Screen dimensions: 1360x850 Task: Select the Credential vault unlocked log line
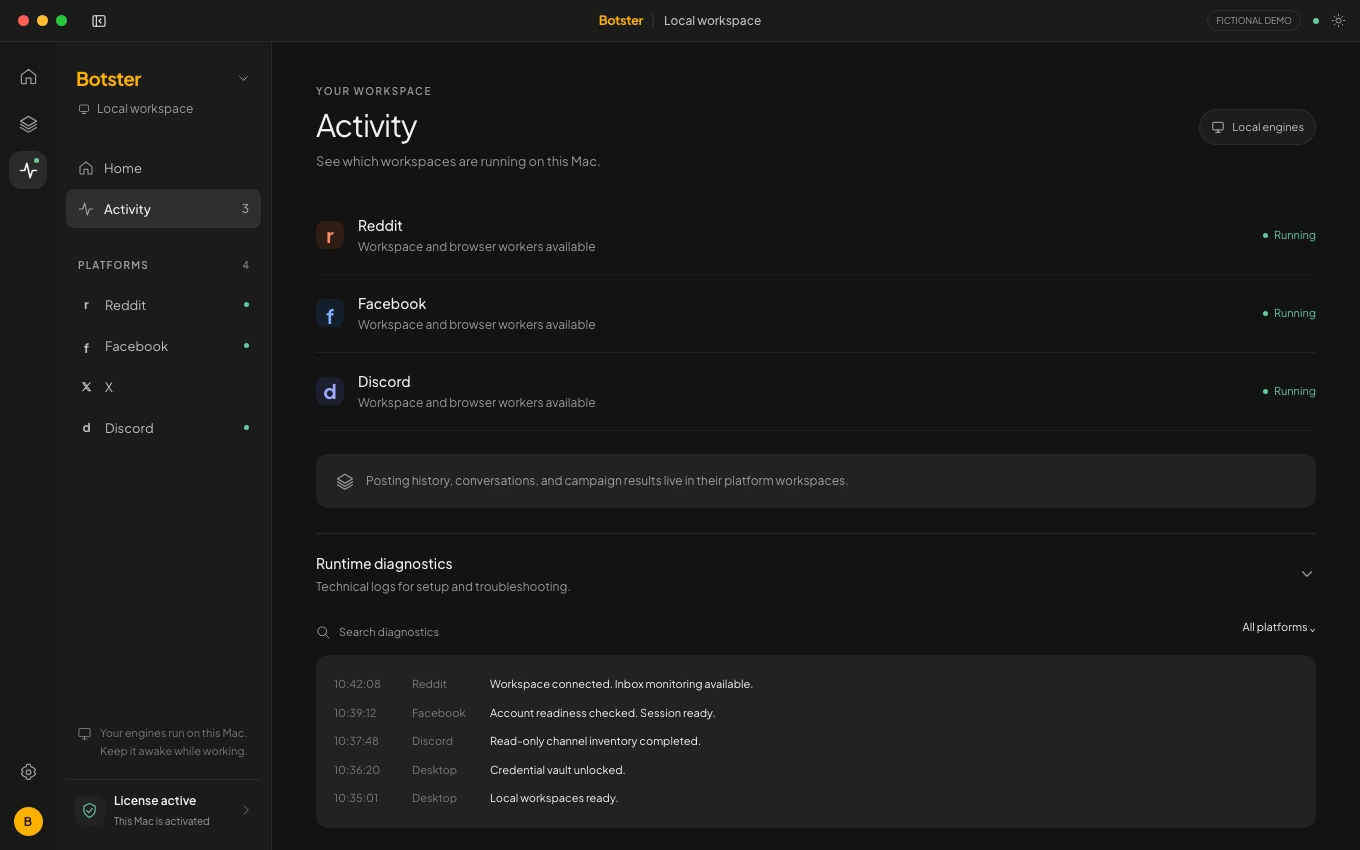pos(557,770)
